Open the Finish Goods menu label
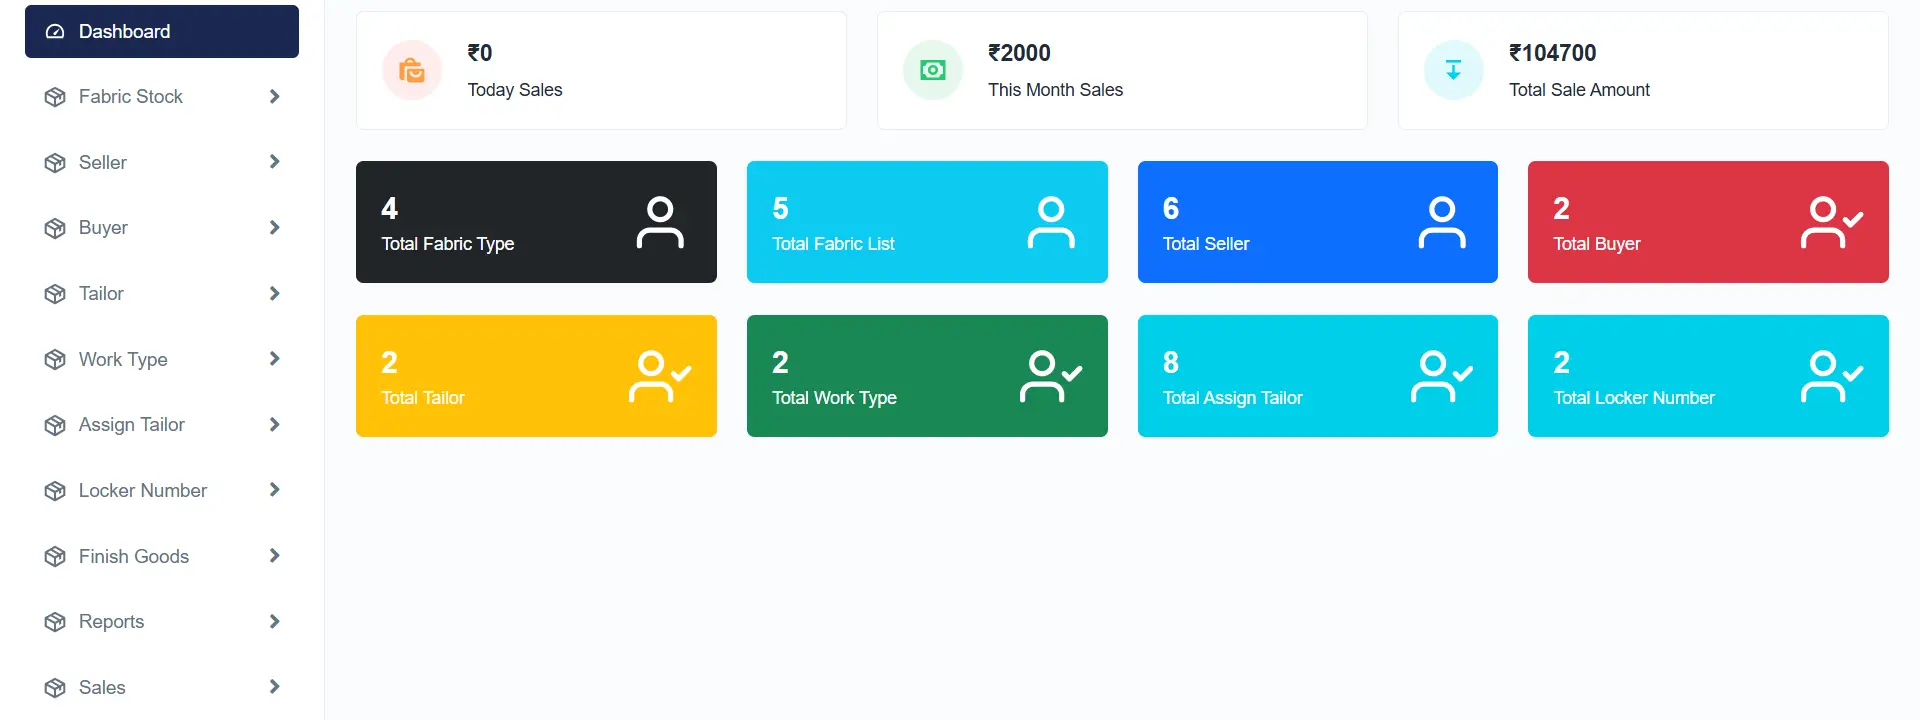The width and height of the screenshot is (1920, 720). tap(134, 557)
